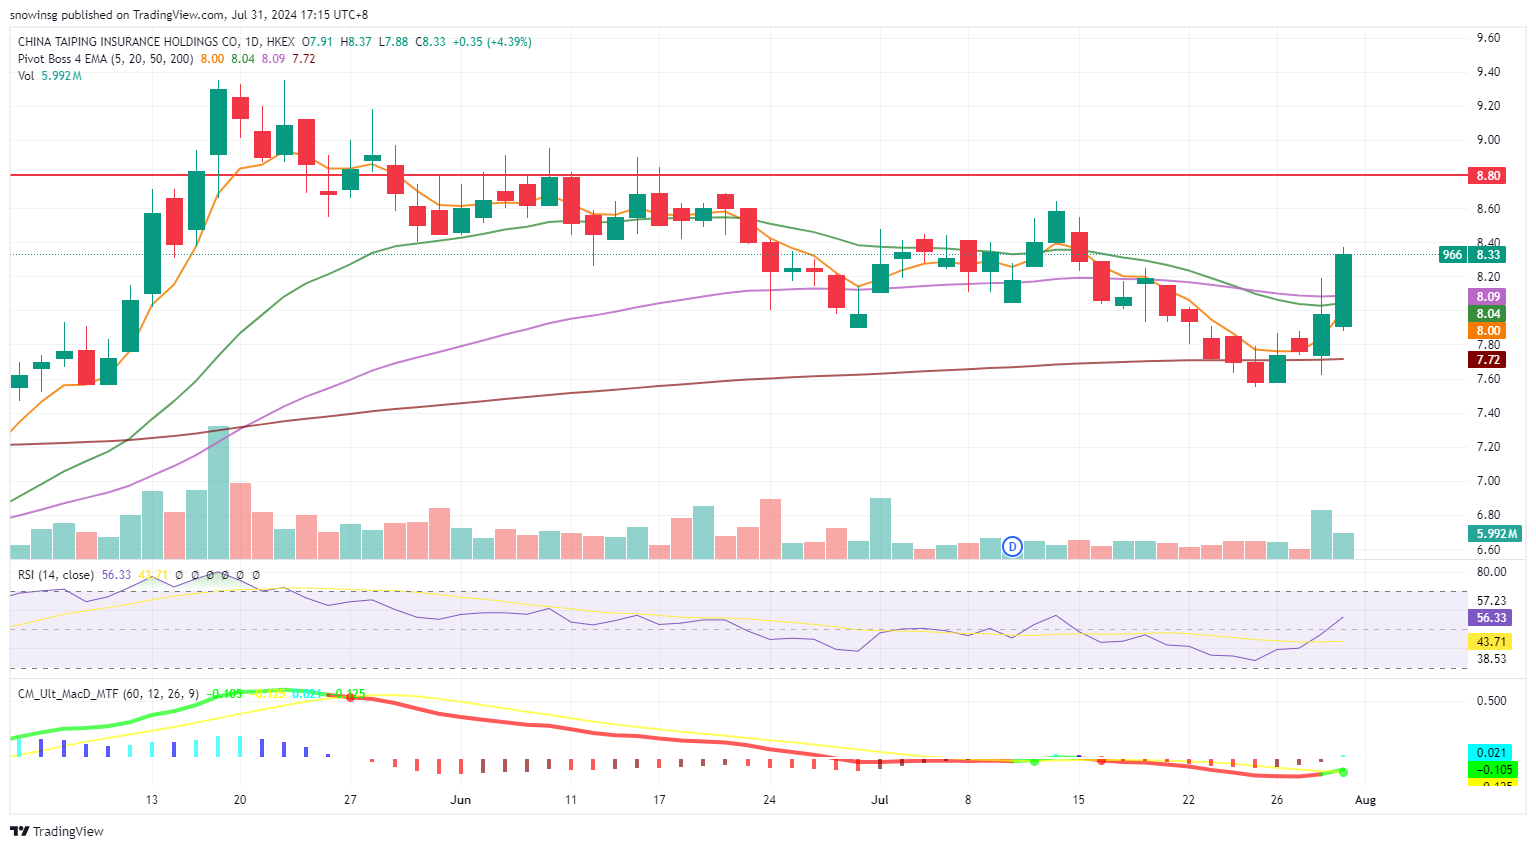Click the TradingView logo at bottom left
The height and width of the screenshot is (849, 1536).
pos(57,831)
